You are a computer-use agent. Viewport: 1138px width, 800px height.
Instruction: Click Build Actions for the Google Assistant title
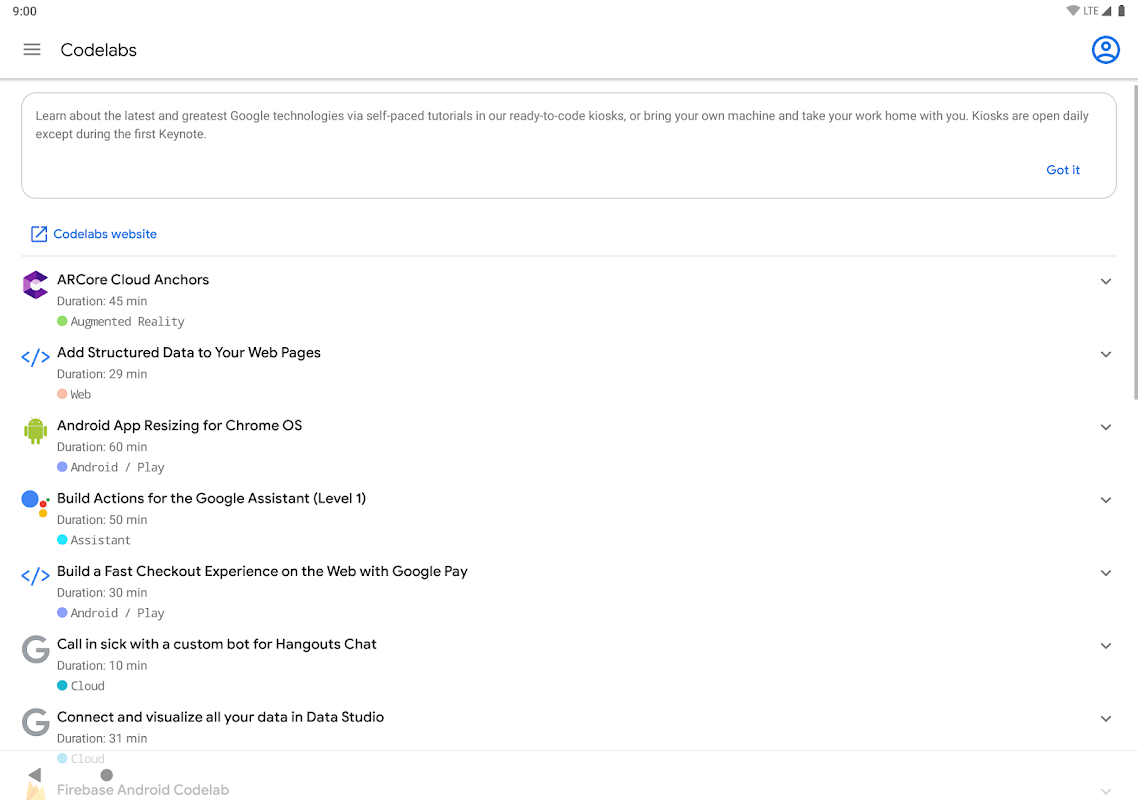coord(211,499)
